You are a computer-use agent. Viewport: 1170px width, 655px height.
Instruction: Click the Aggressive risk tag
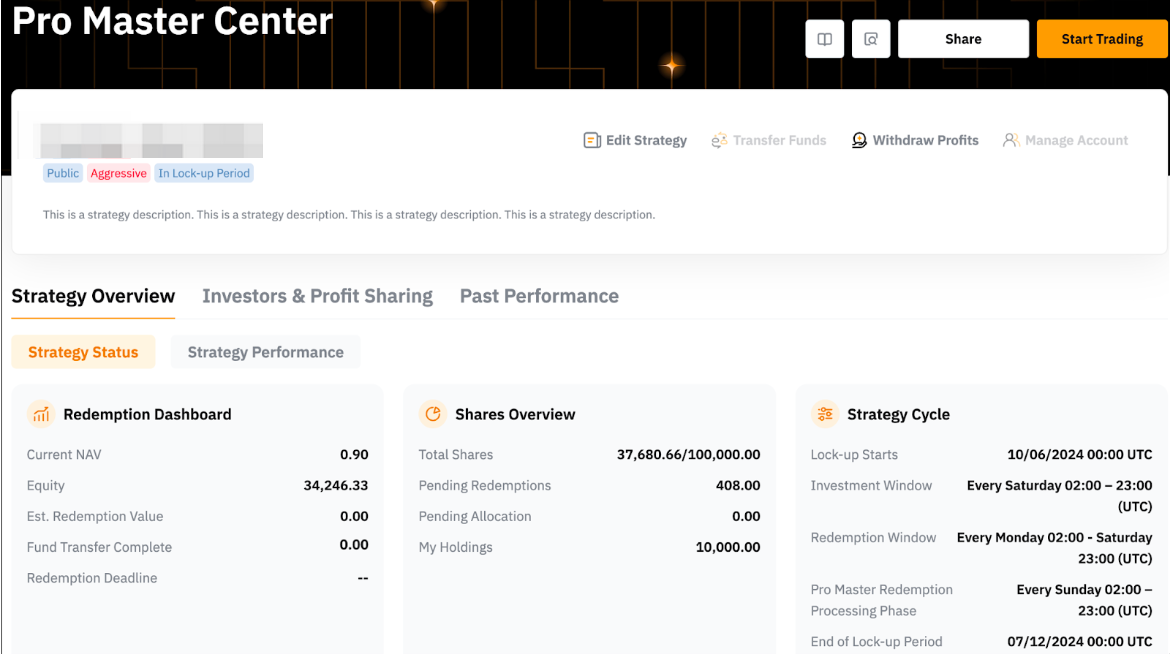click(x=118, y=173)
